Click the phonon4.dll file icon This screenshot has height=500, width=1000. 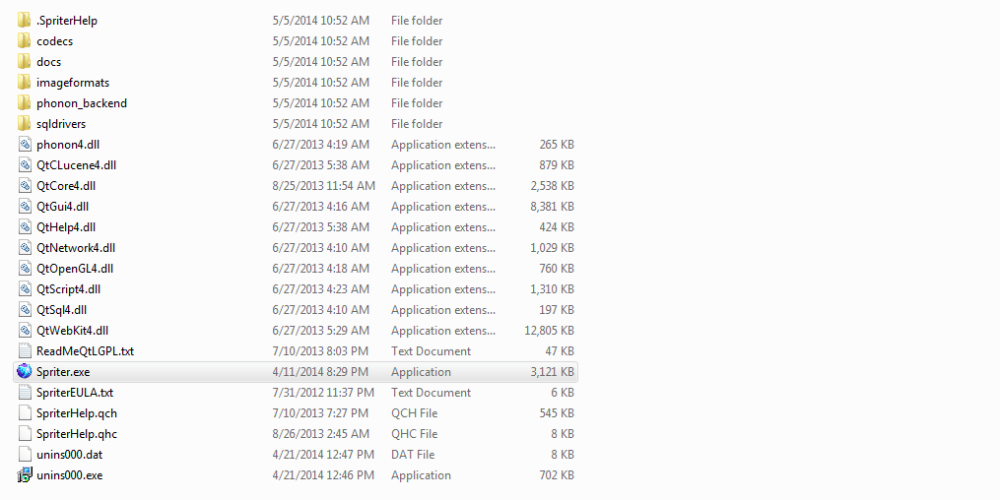(x=24, y=144)
